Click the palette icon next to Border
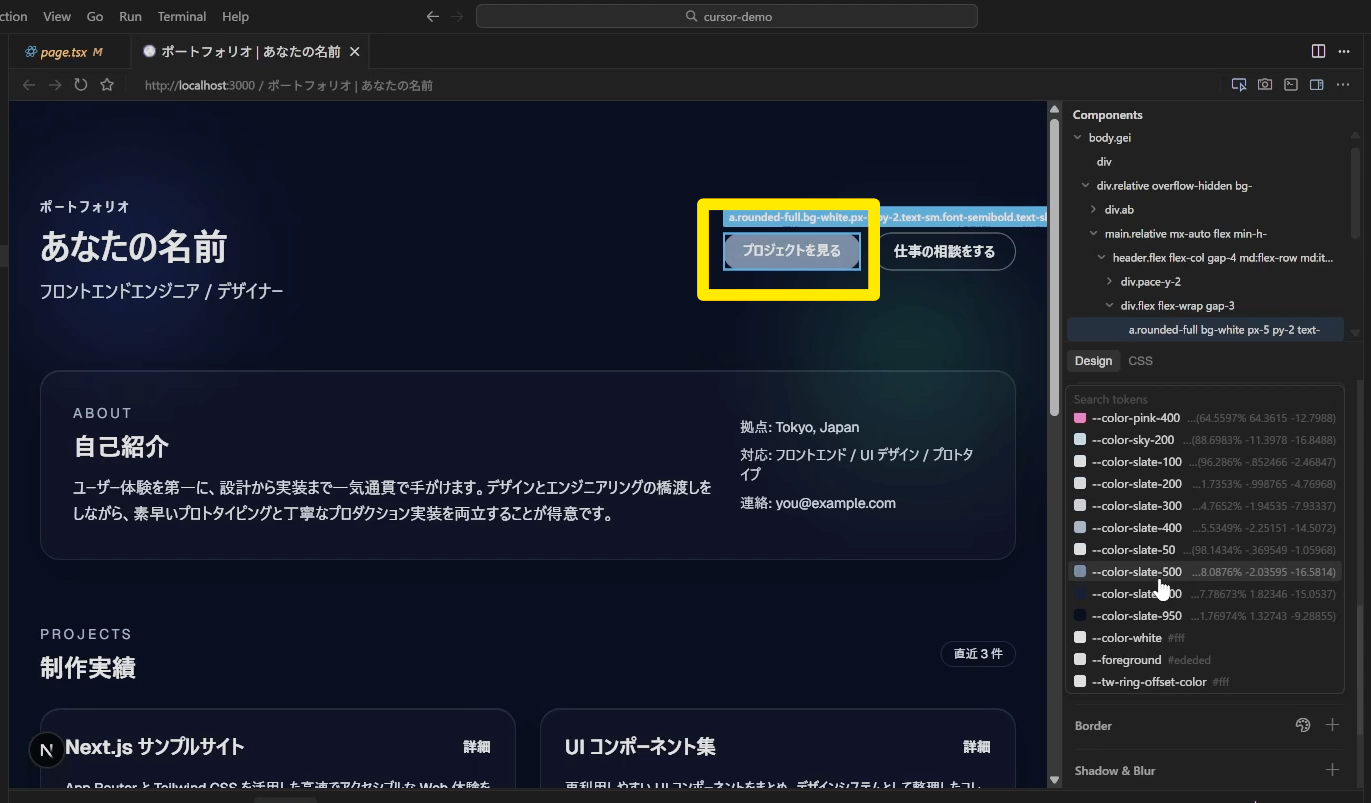Image resolution: width=1371 pixels, height=803 pixels. tap(1302, 725)
